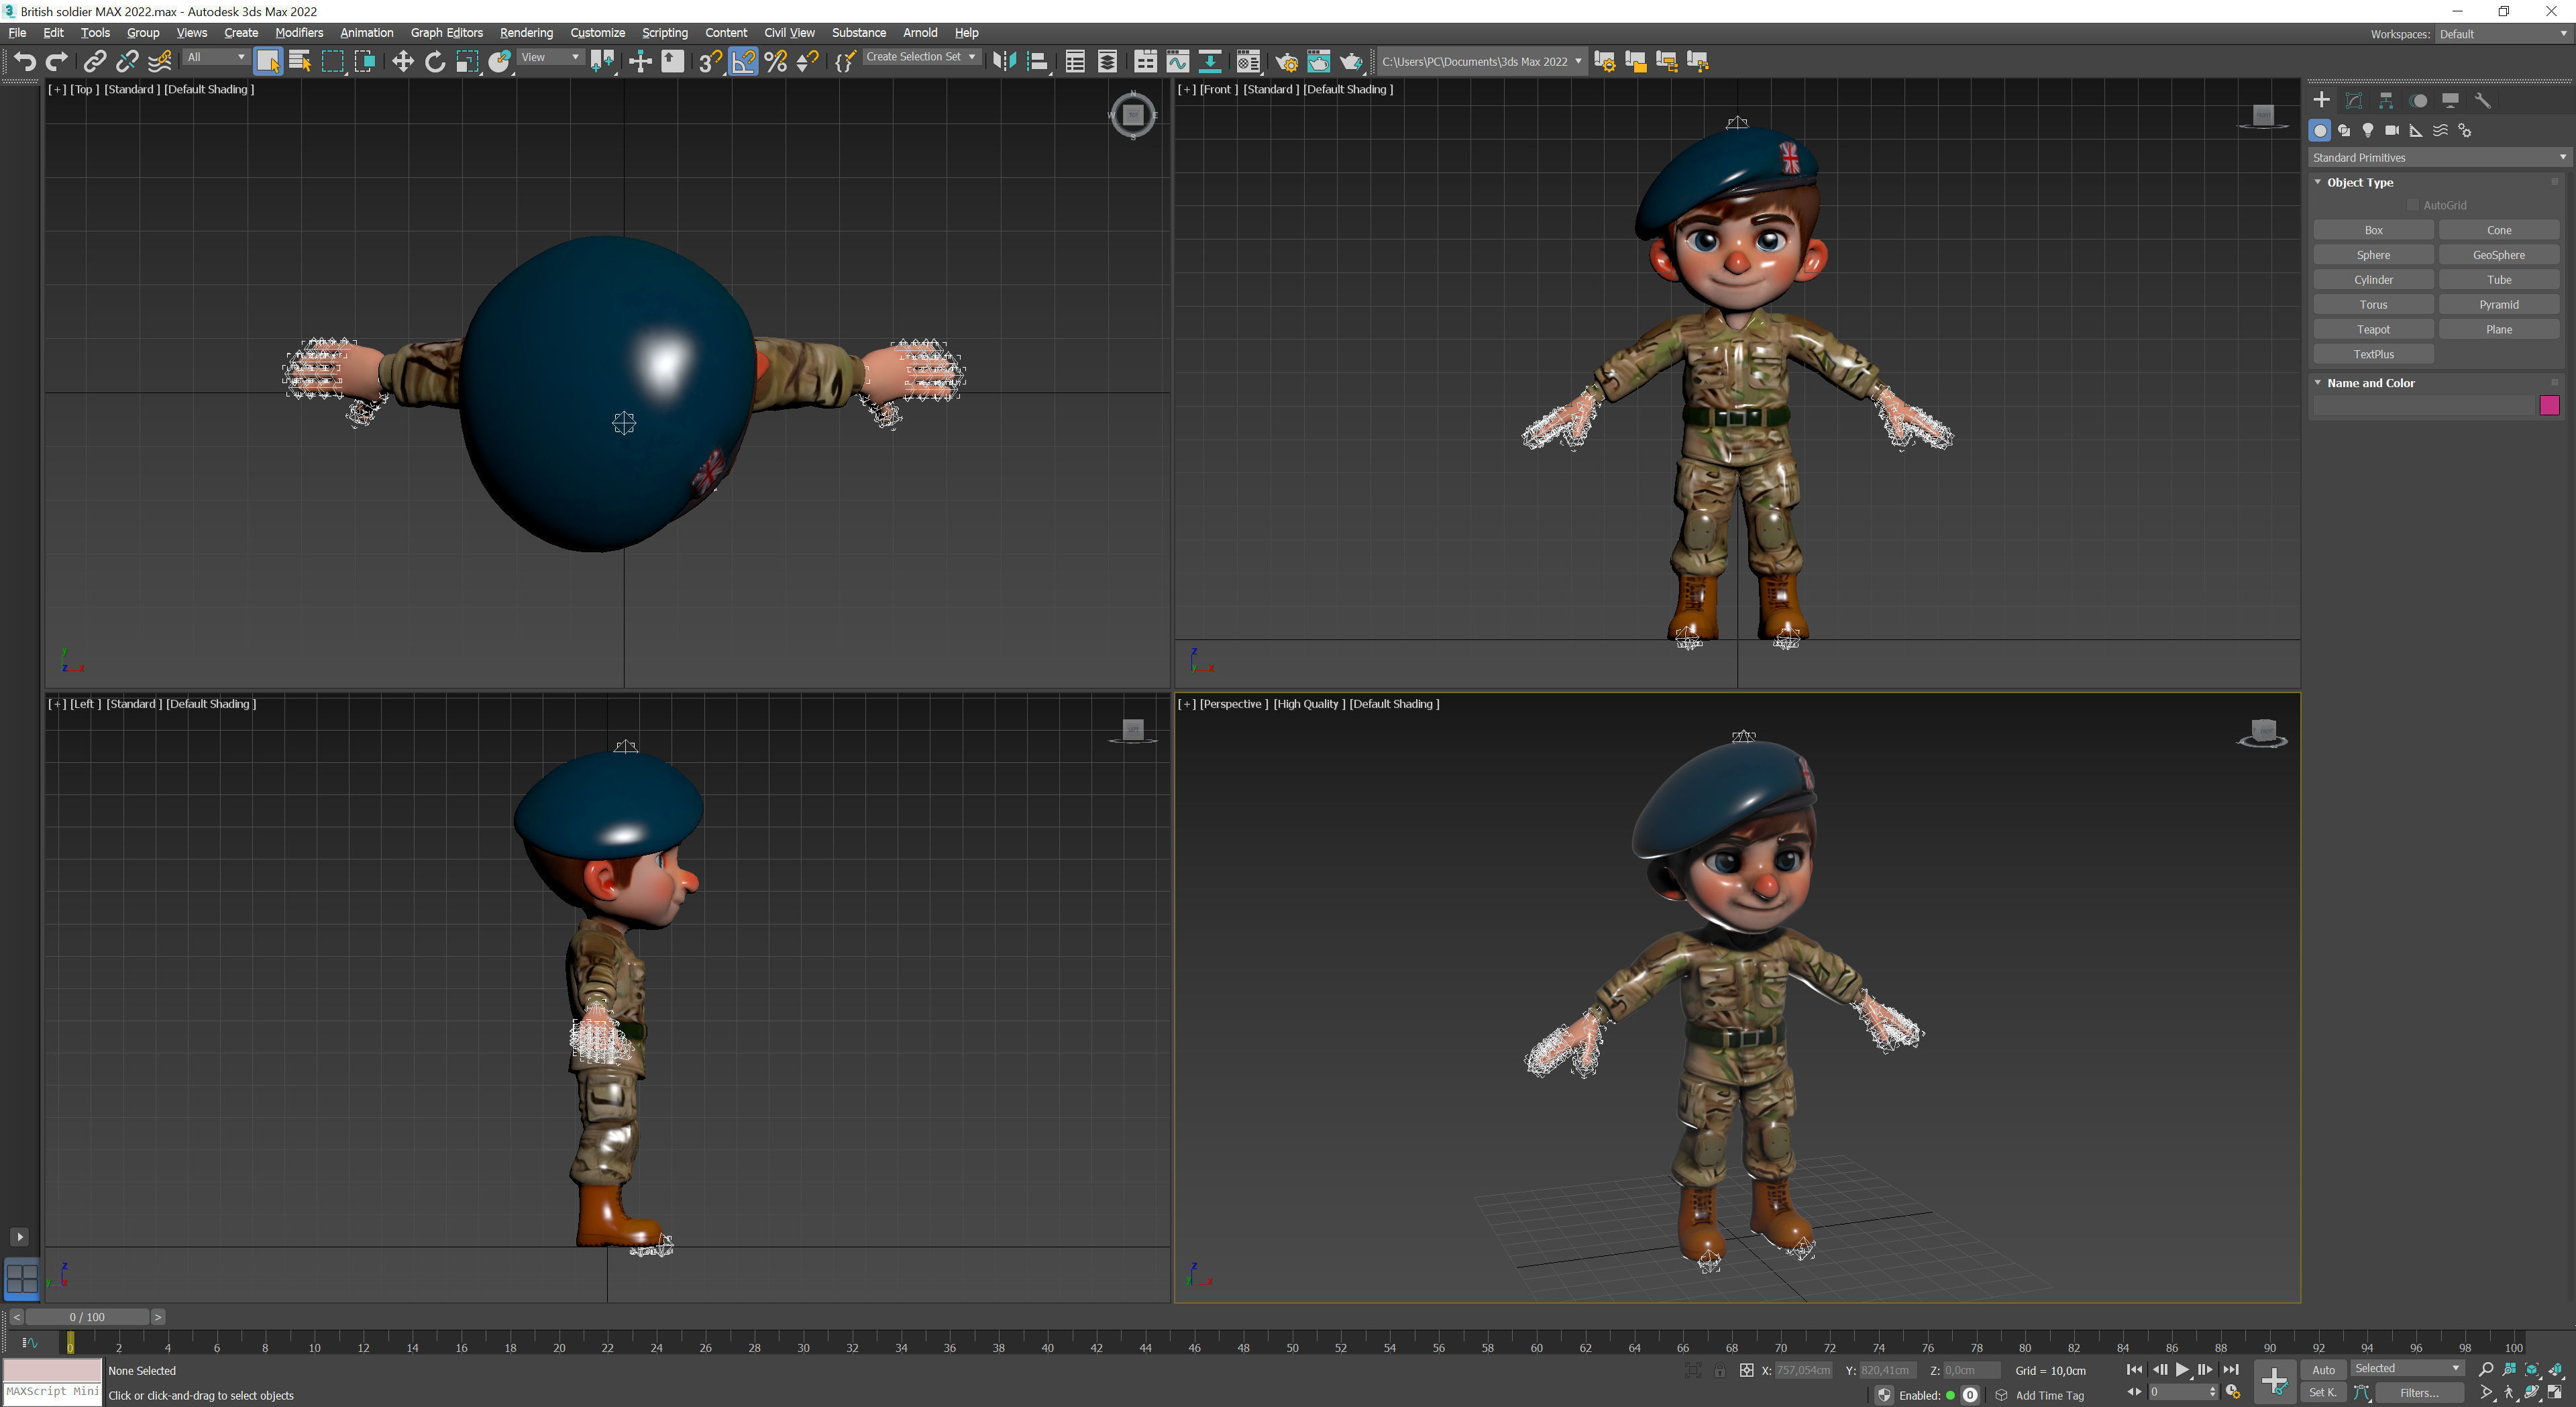
Task: Open the Curve Editor from toolbar
Action: [x=1178, y=62]
